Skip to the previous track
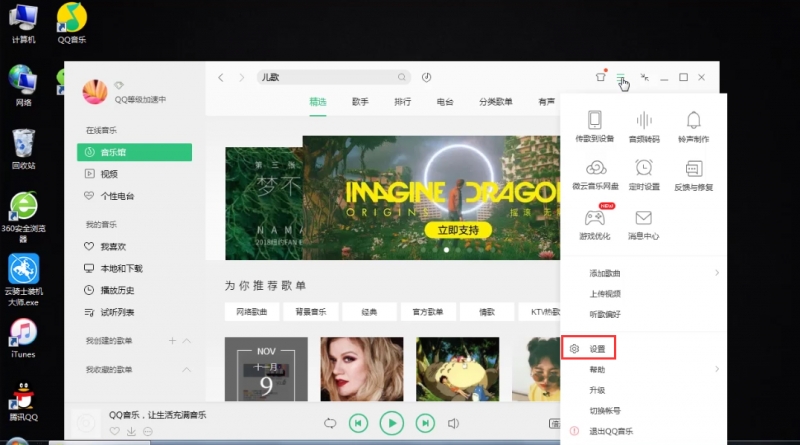800x445 pixels. click(358, 423)
